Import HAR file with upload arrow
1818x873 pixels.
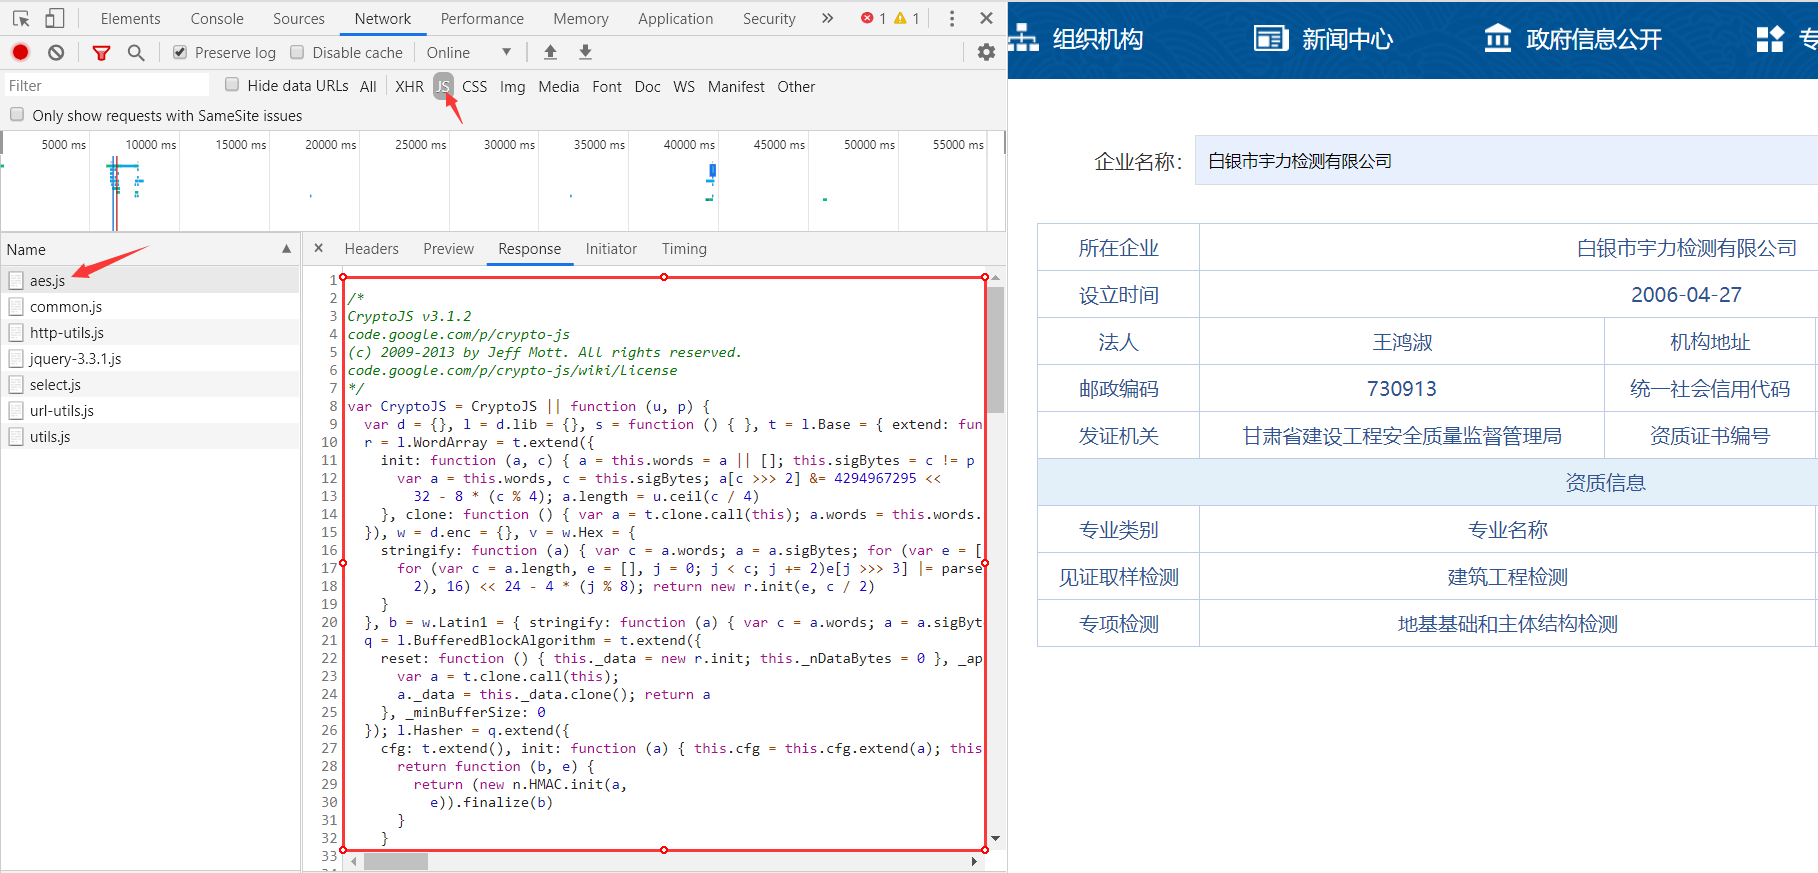click(550, 52)
